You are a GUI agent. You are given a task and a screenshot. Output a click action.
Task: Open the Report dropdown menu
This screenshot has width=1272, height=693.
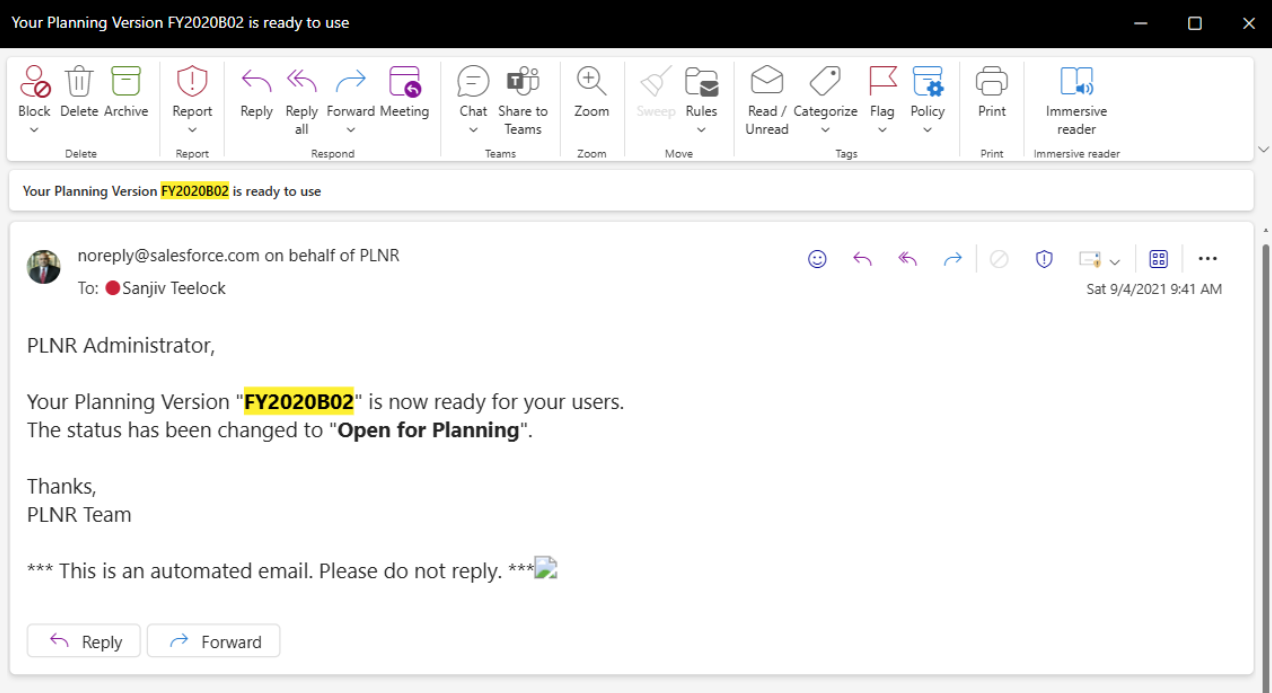(x=192, y=130)
